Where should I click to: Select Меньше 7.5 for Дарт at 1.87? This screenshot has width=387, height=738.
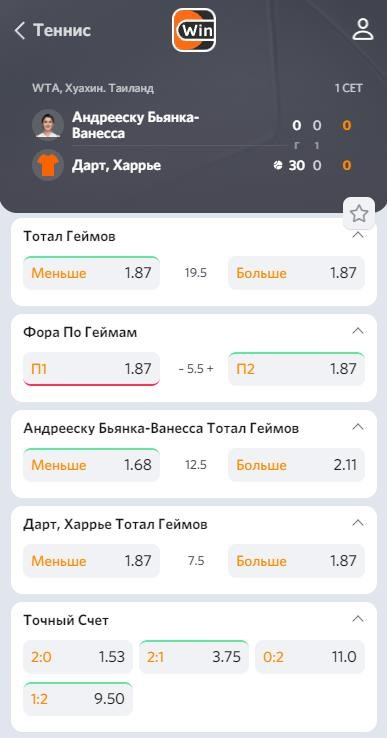(x=91, y=561)
